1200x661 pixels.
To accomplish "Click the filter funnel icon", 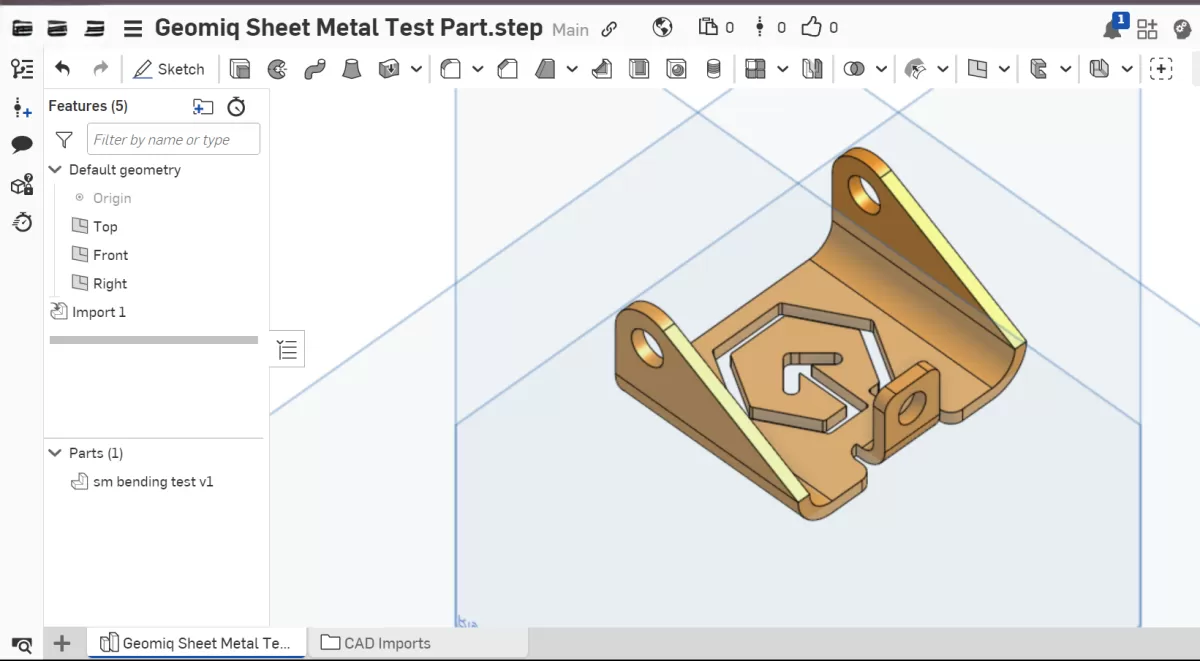I will coord(64,140).
